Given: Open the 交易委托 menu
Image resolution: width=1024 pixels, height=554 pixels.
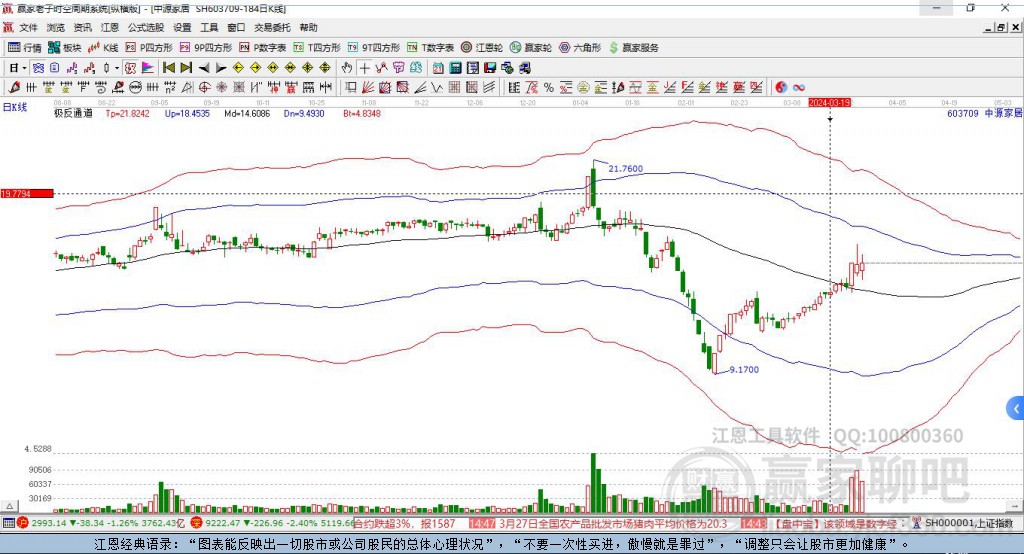Looking at the screenshot, I should 272,27.
